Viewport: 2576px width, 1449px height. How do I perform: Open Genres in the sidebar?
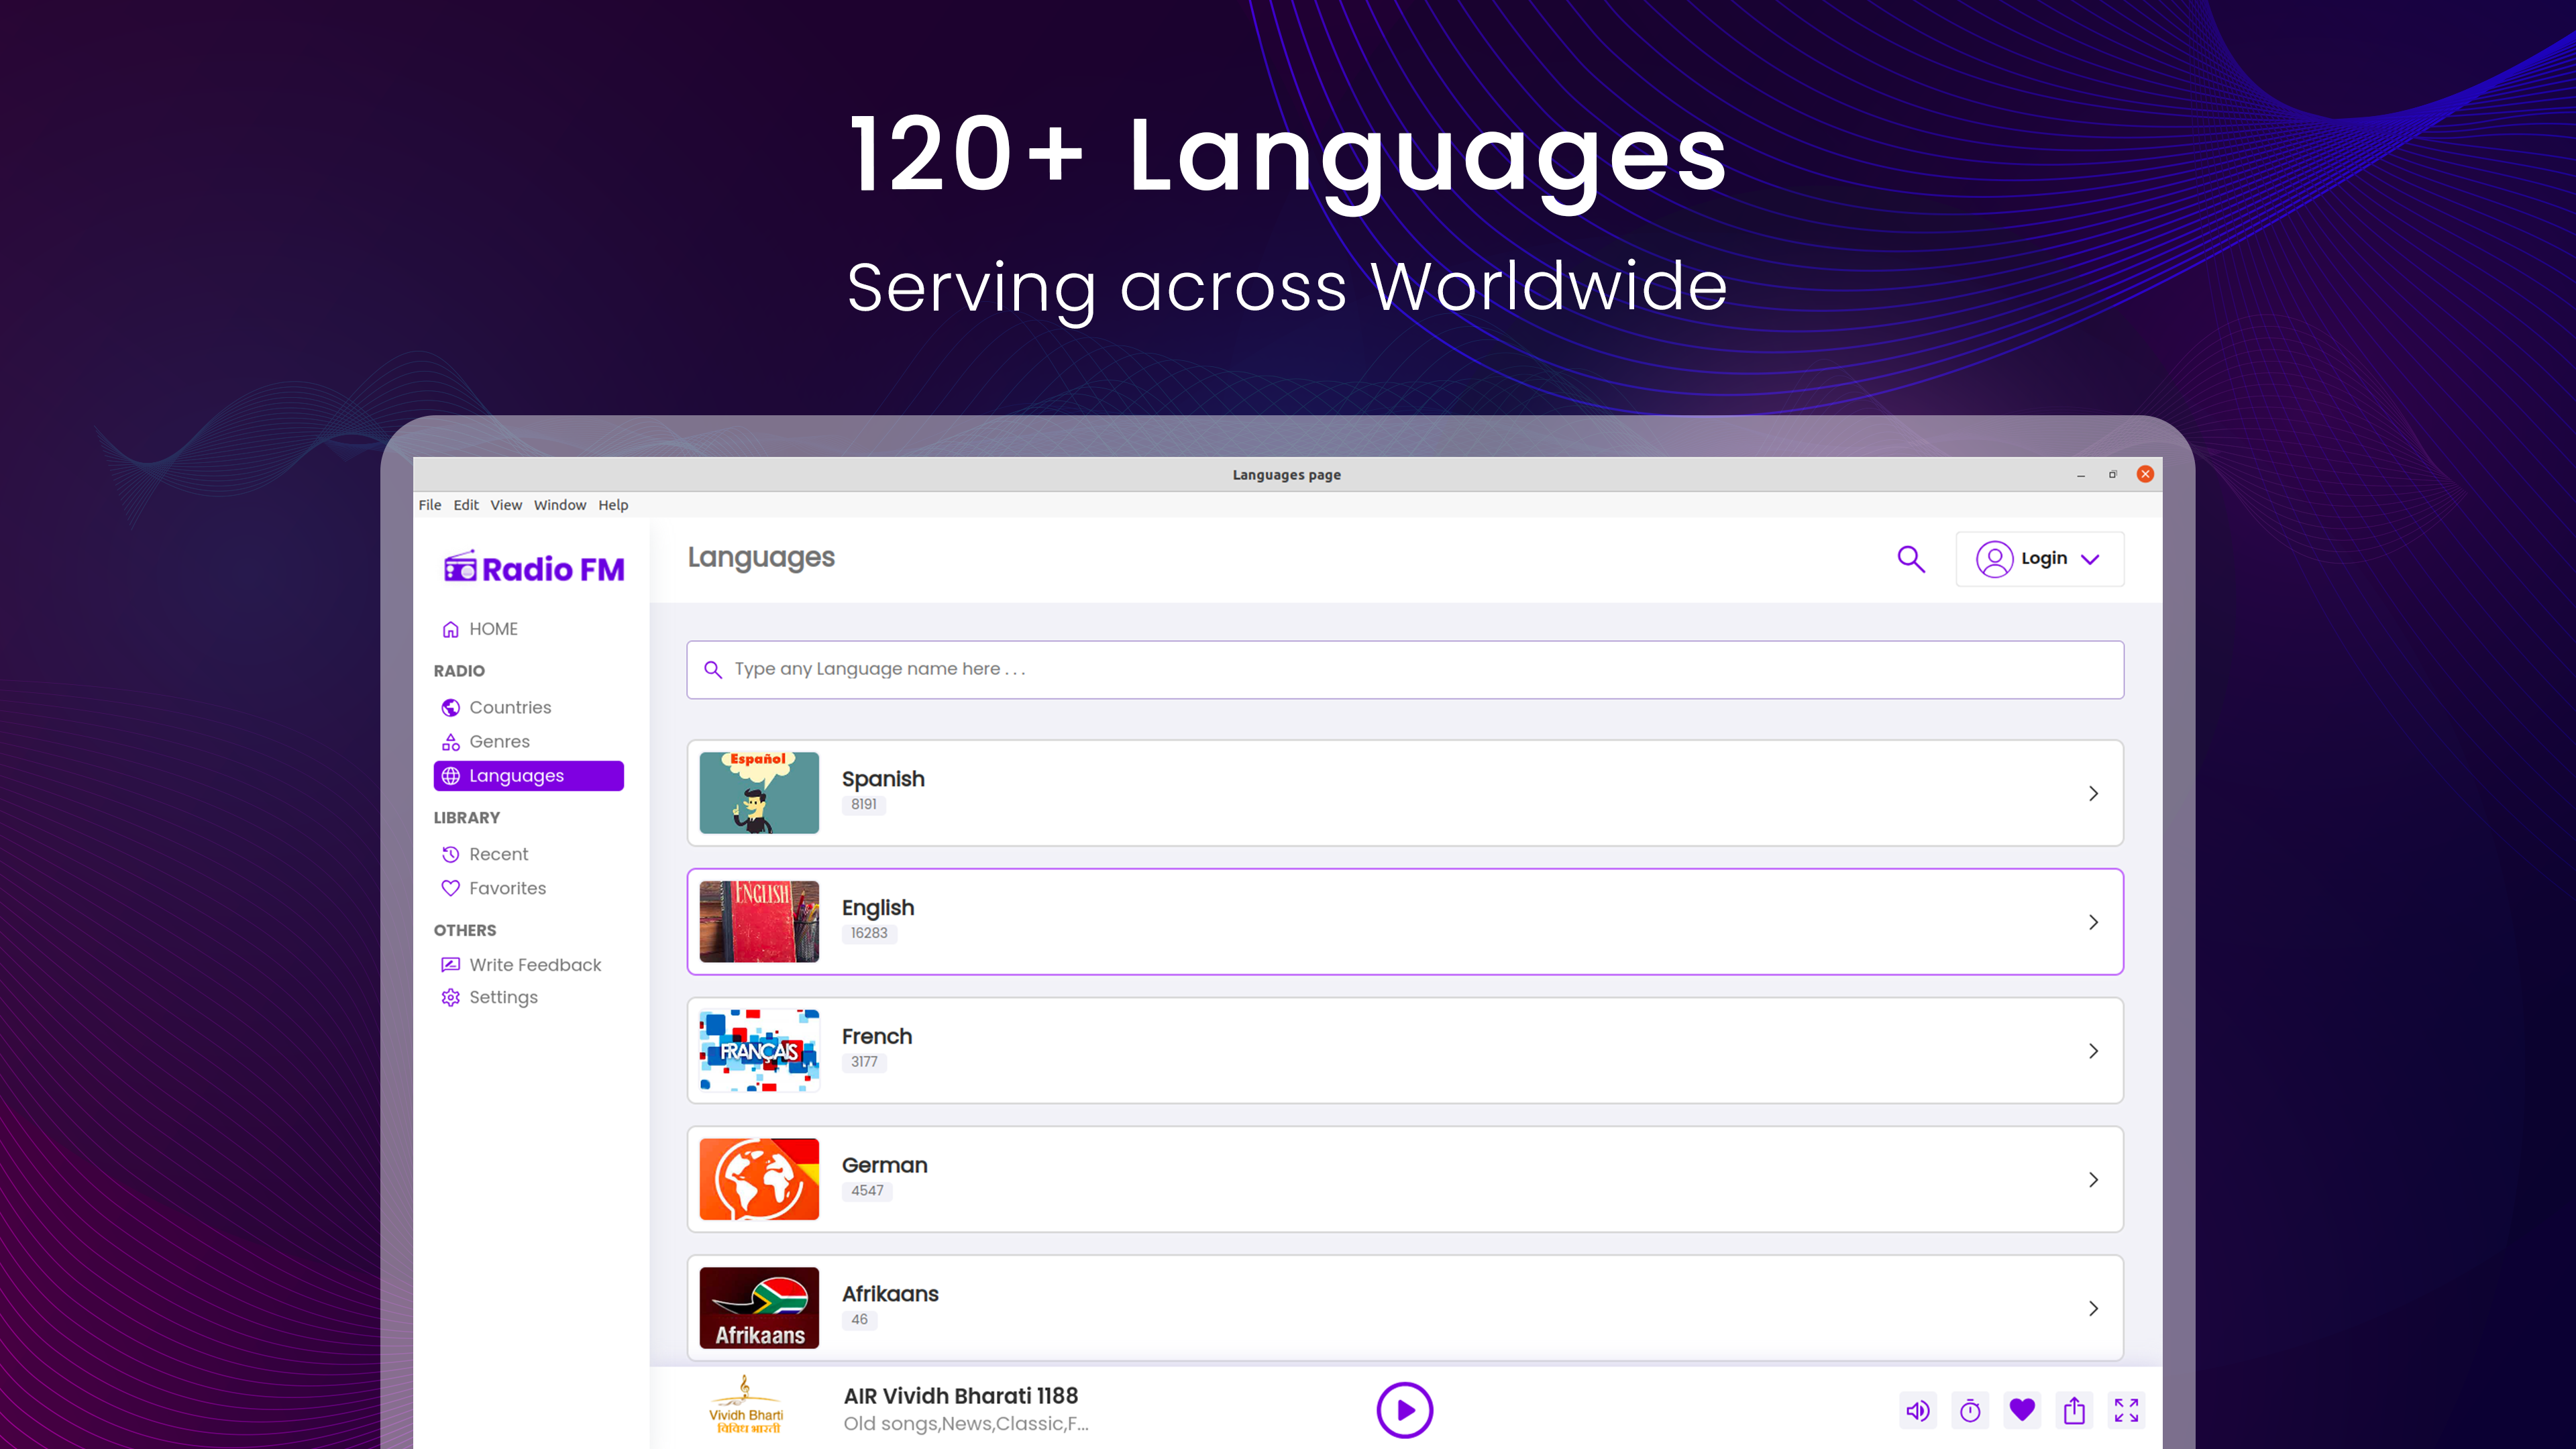499,742
